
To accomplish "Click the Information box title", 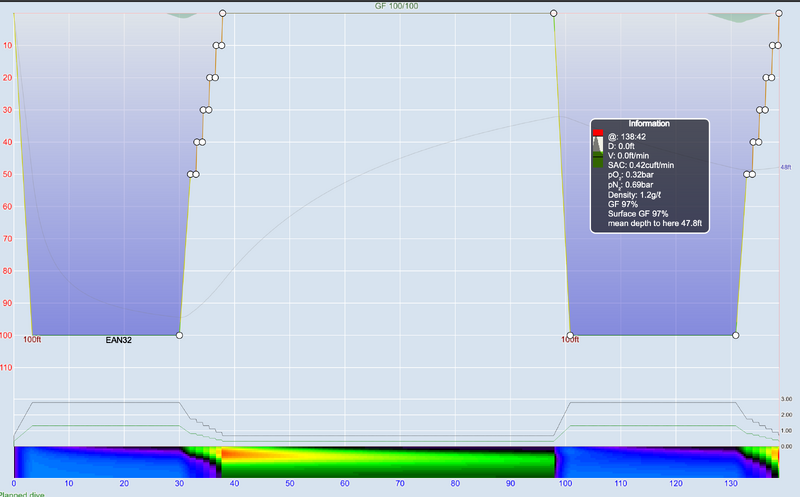I will (x=649, y=123).
